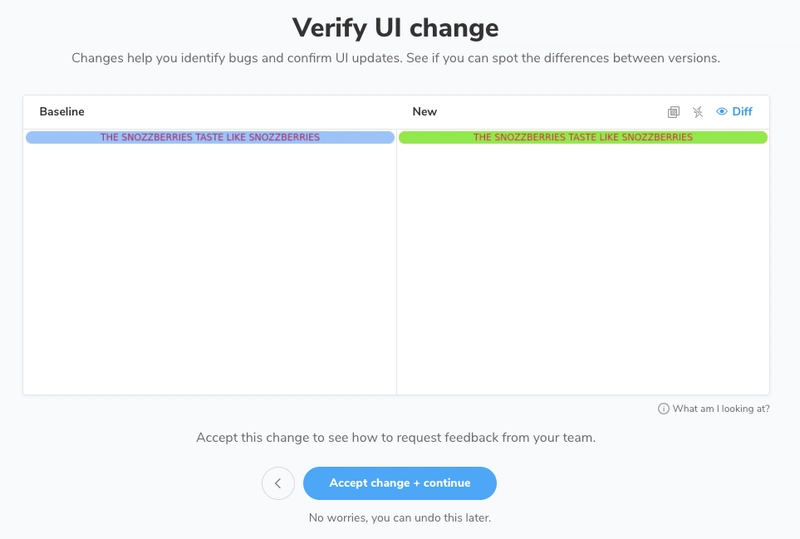Click the "Accept this change" instruction text
The image size is (800, 539).
[395, 437]
